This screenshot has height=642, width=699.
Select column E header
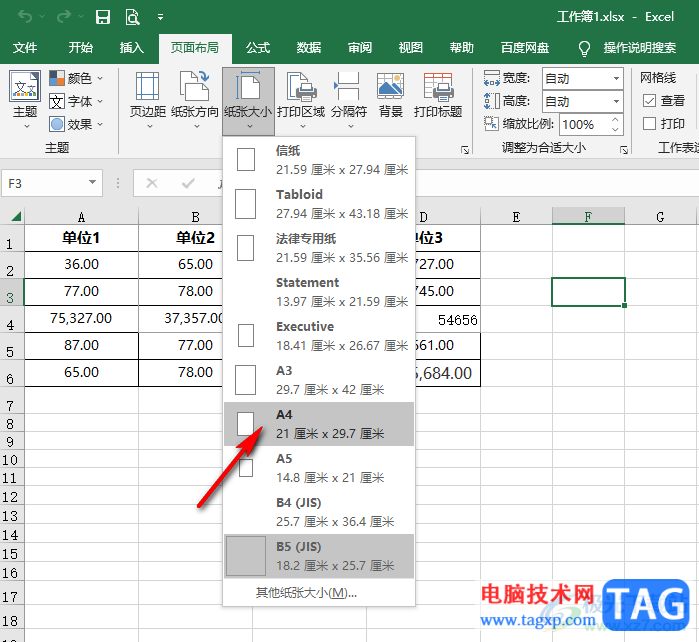click(x=516, y=217)
